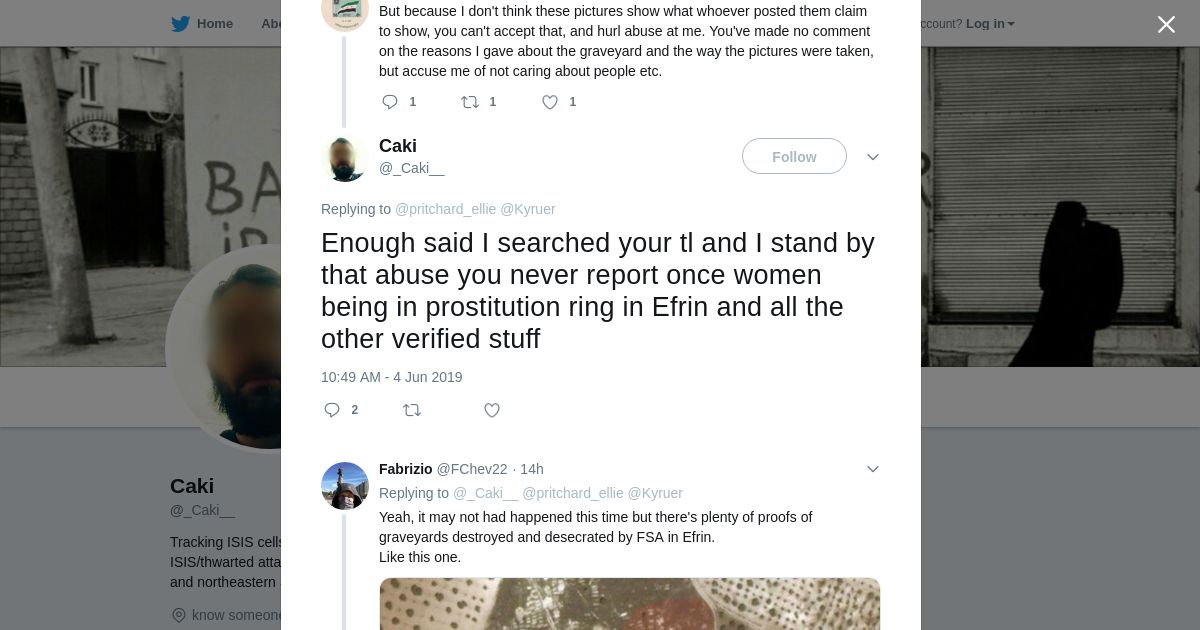The image size is (1200, 630).
Task: Click the 10:49 AM - 4 Jun 2019 timestamp
Action: (x=392, y=377)
